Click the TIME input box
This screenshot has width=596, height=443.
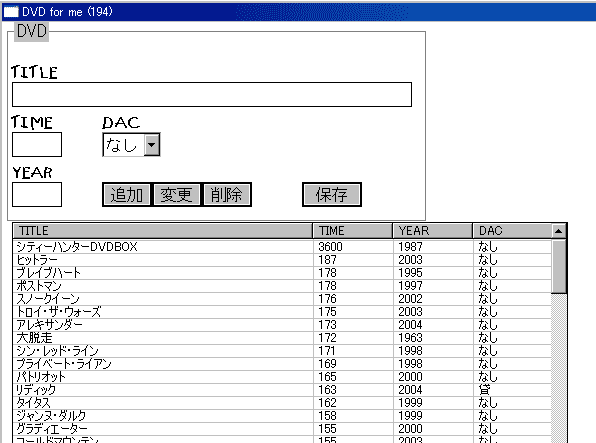pyautogui.click(x=37, y=144)
